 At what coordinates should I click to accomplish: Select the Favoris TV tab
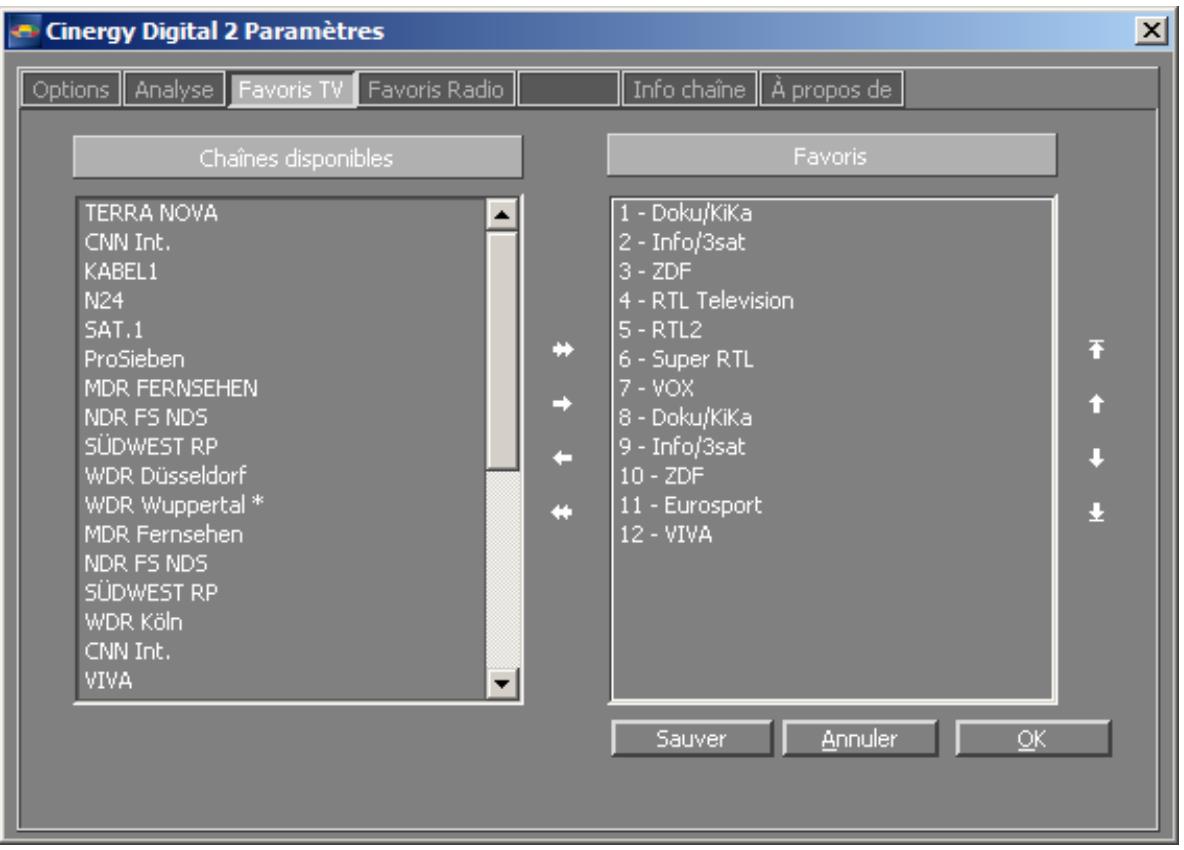click(x=291, y=89)
